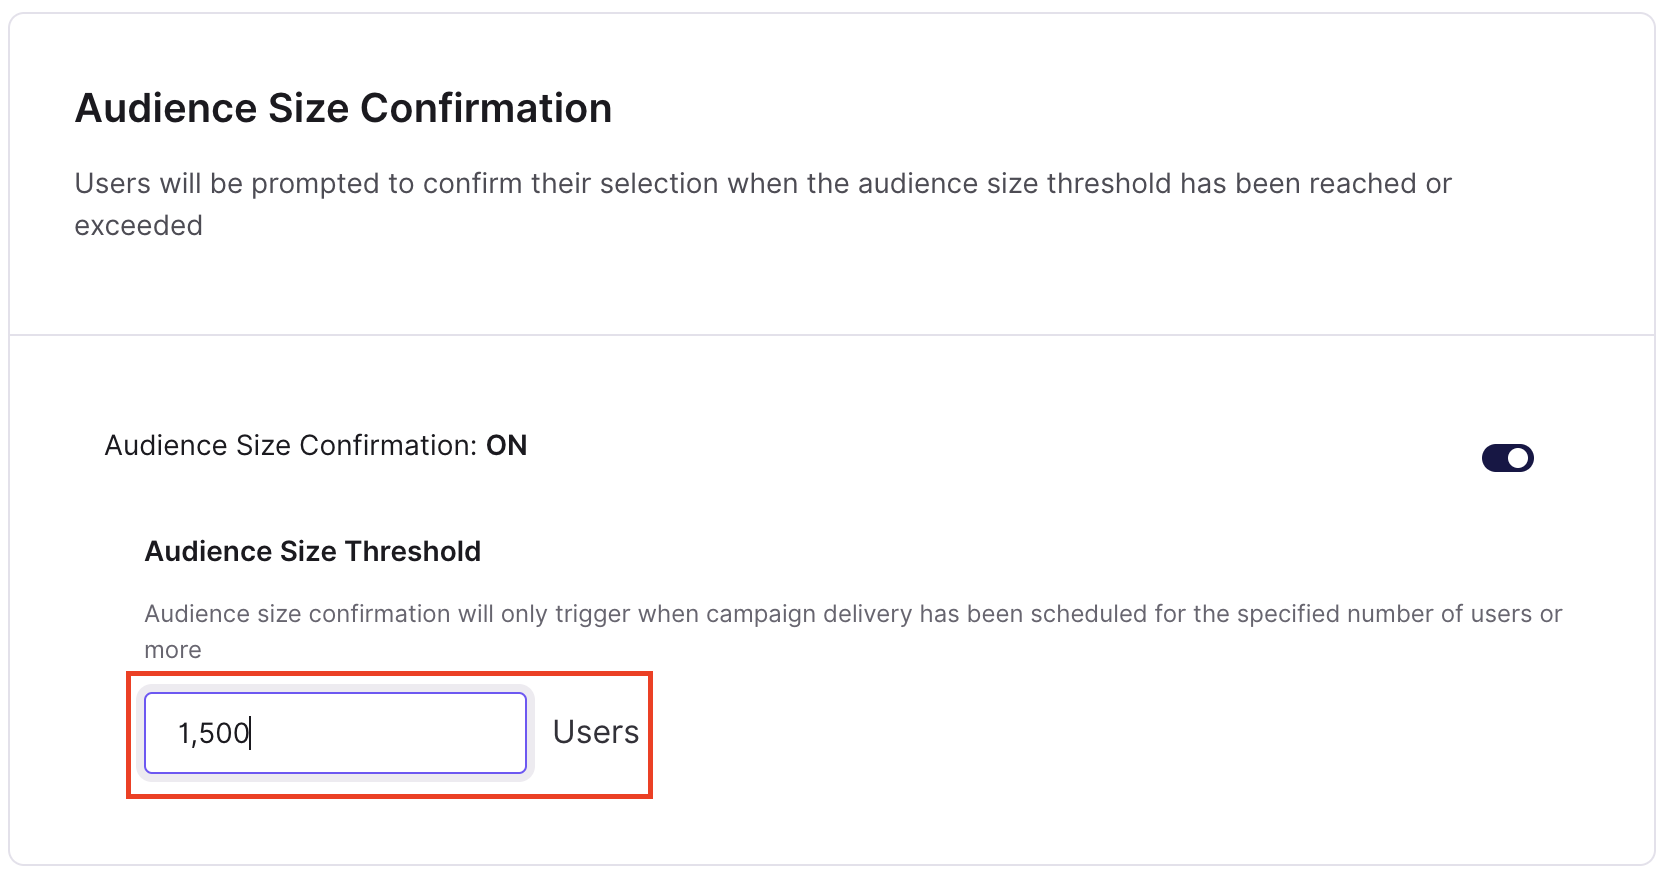The image size is (1664, 876).
Task: Click the white knob of the toggle switch
Action: click(x=1519, y=458)
